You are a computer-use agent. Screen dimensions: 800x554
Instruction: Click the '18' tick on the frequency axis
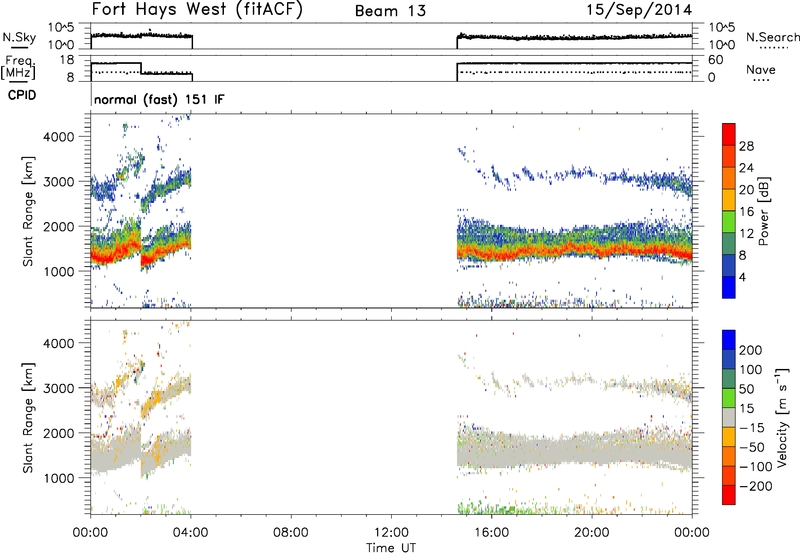click(66, 60)
